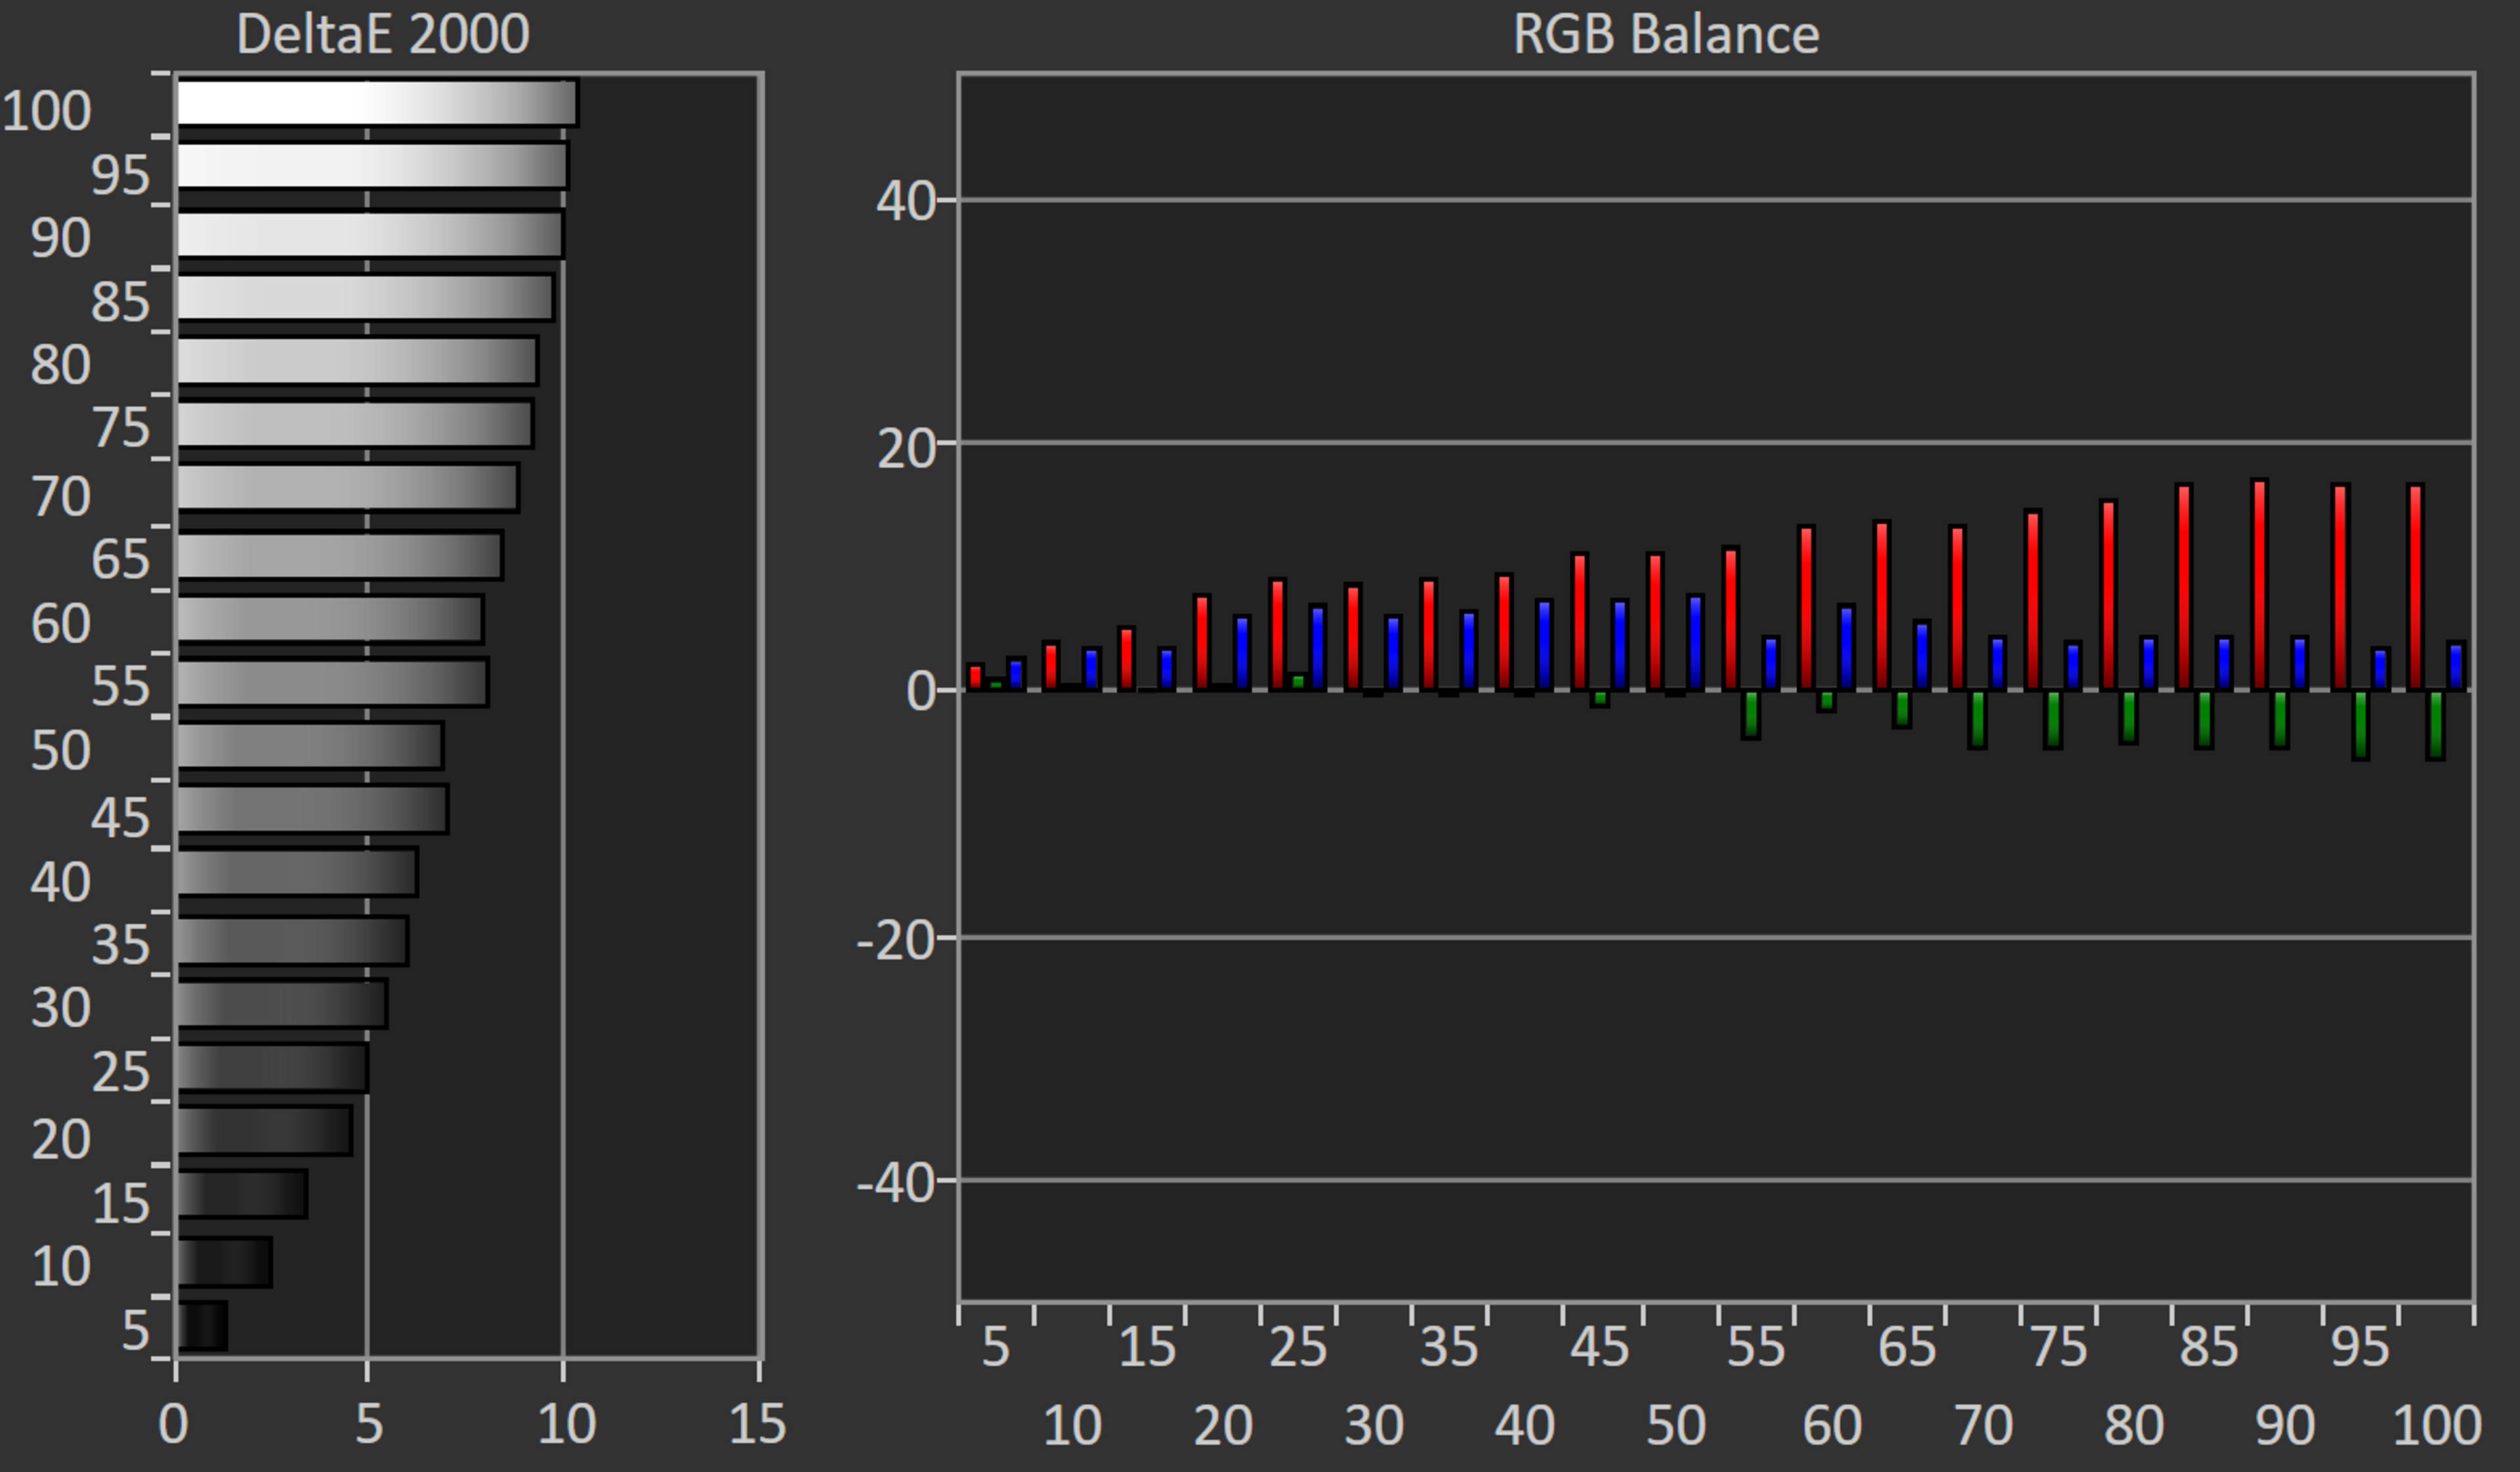The image size is (2520, 1472).
Task: Click the red bar at 50 percent
Action: pos(1655,622)
